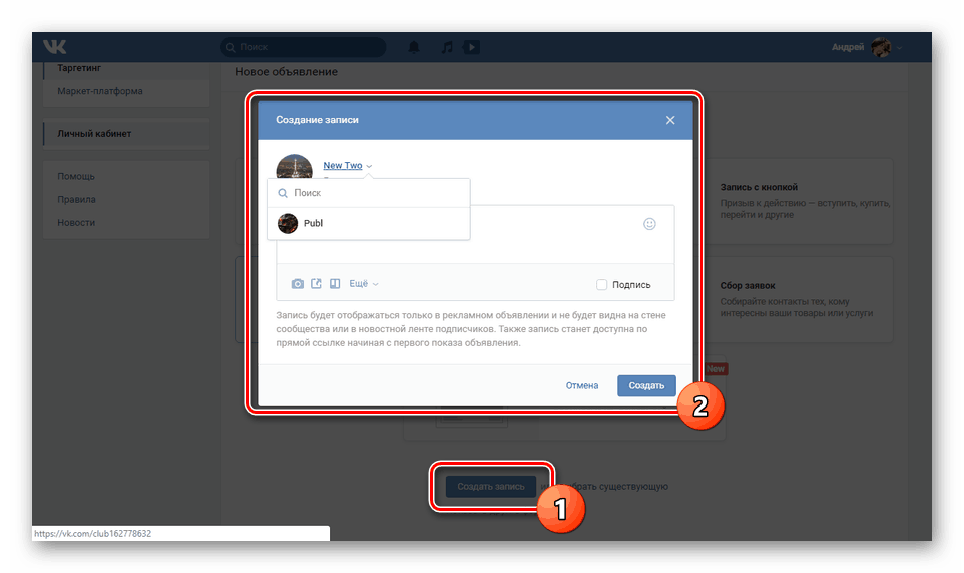The height and width of the screenshot is (573, 964).
Task: Click the Создать запись button behind dialog
Action: point(491,486)
